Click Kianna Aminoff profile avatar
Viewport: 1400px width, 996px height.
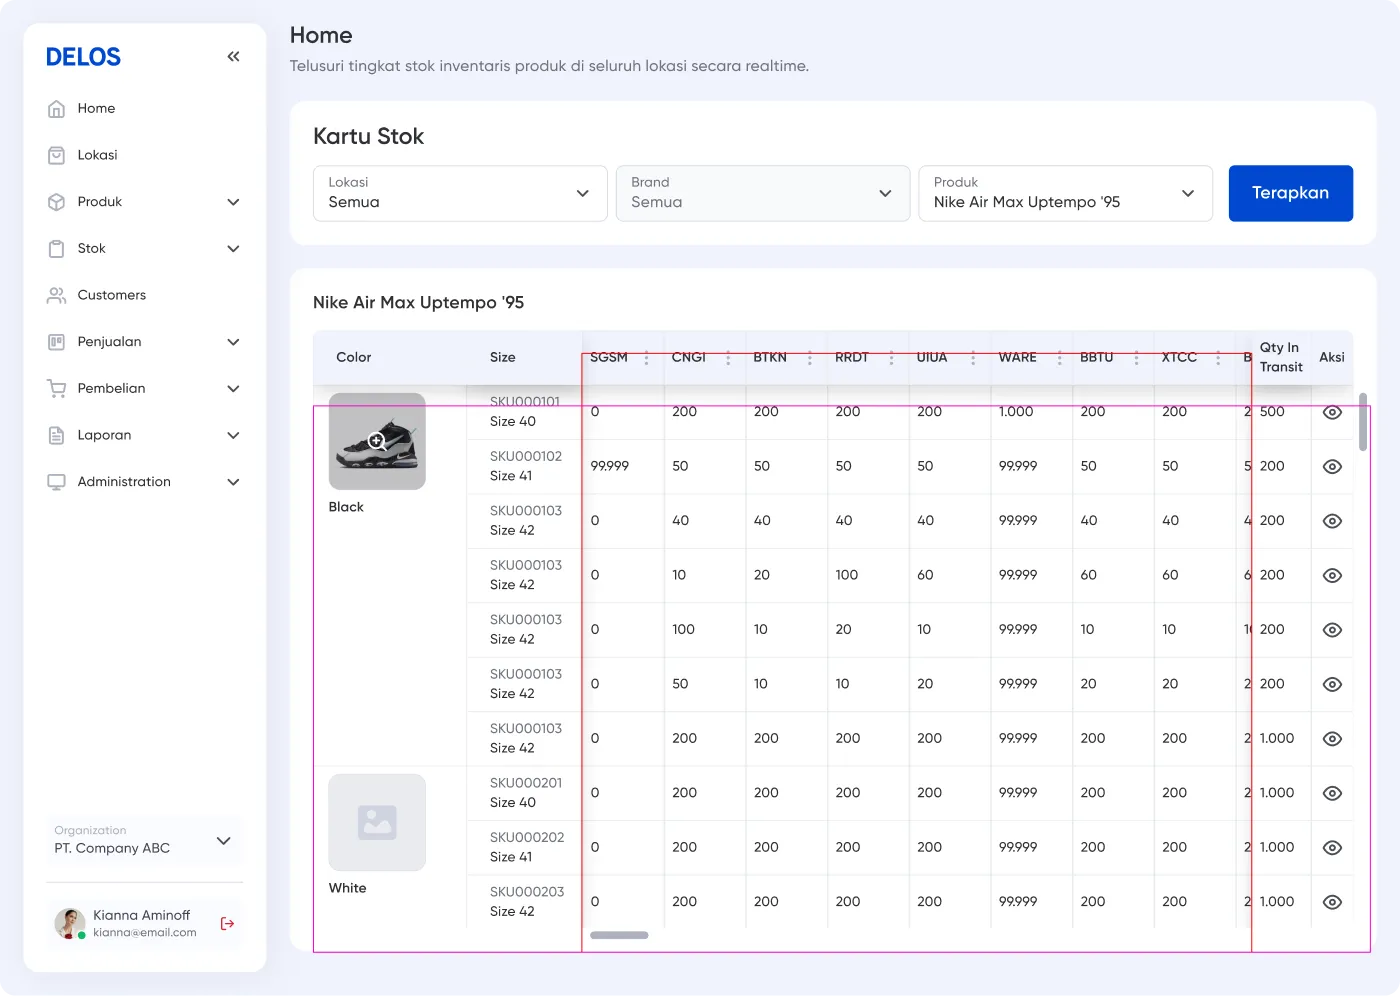click(x=69, y=924)
